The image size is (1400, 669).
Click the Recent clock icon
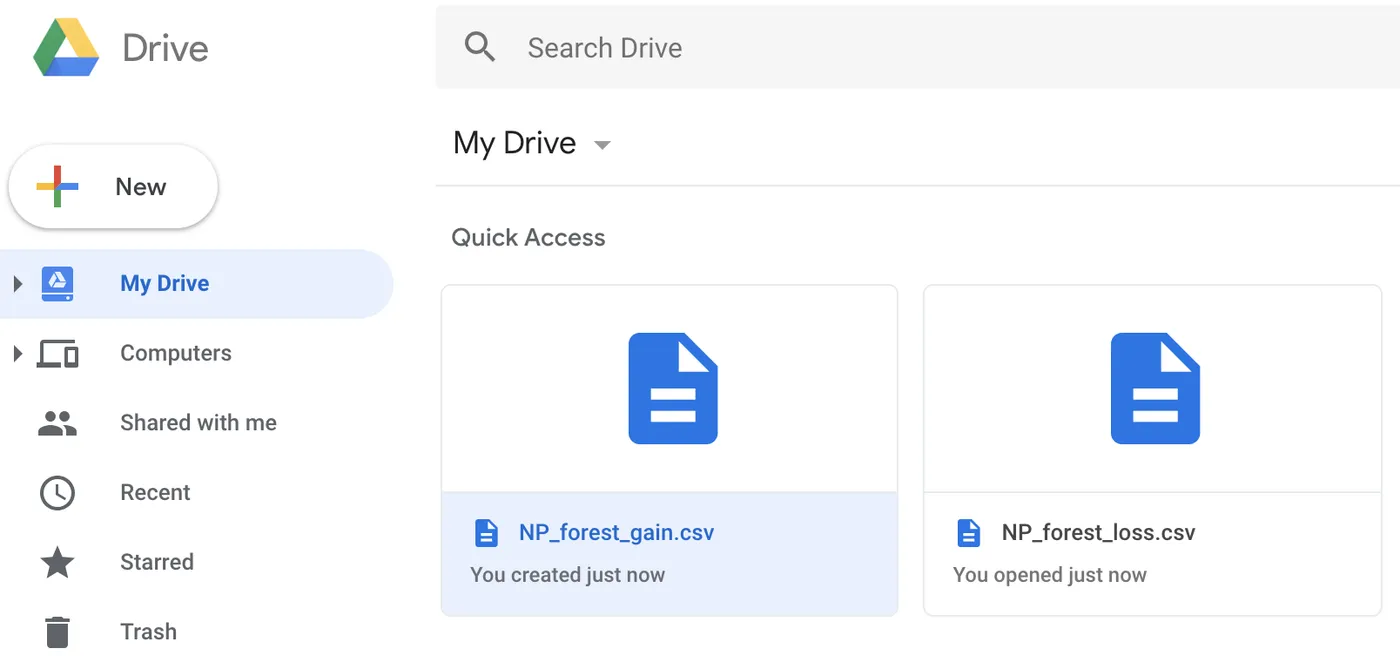(x=57, y=493)
